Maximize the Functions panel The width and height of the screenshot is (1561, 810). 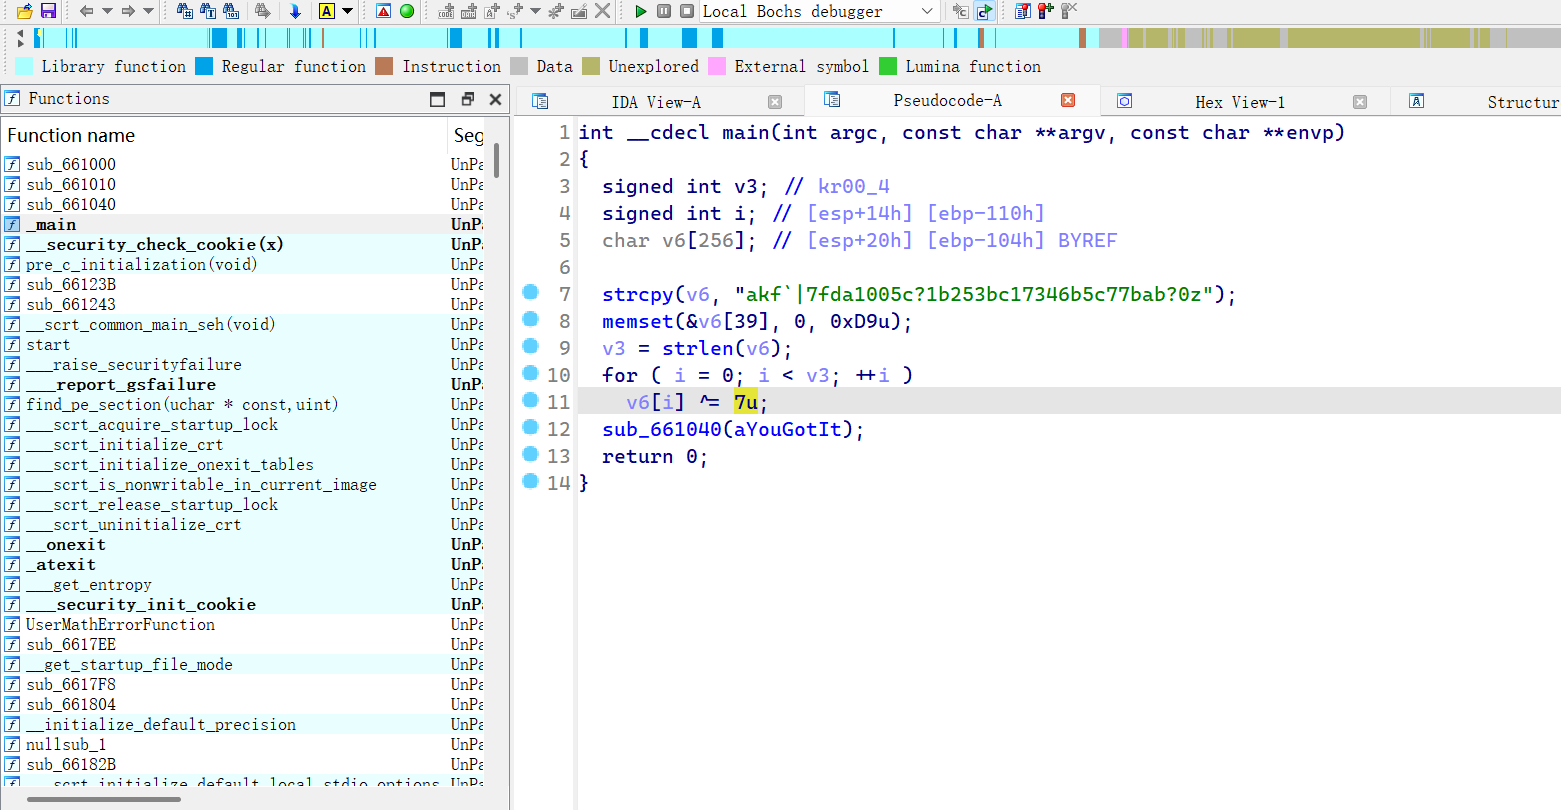coord(437,99)
